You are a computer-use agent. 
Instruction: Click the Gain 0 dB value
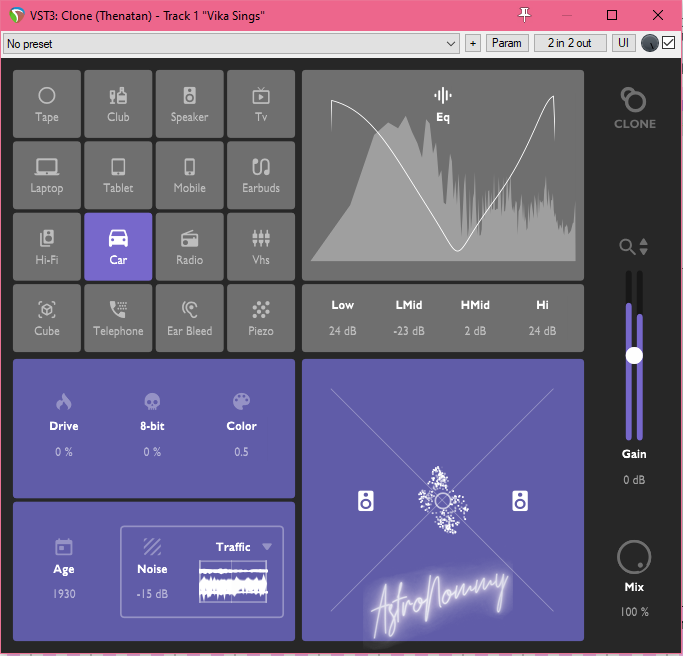pos(634,480)
